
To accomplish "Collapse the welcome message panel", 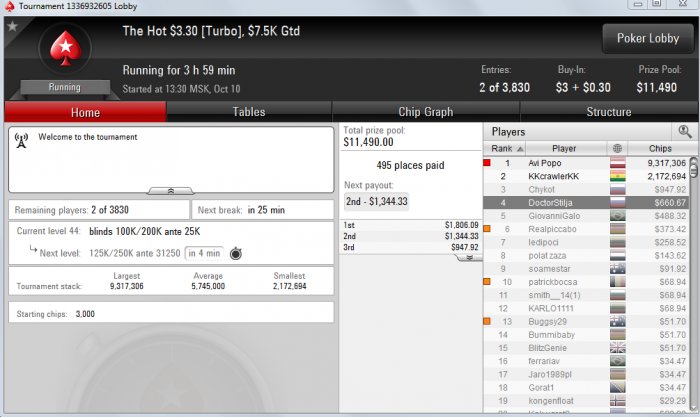I will click(x=171, y=191).
